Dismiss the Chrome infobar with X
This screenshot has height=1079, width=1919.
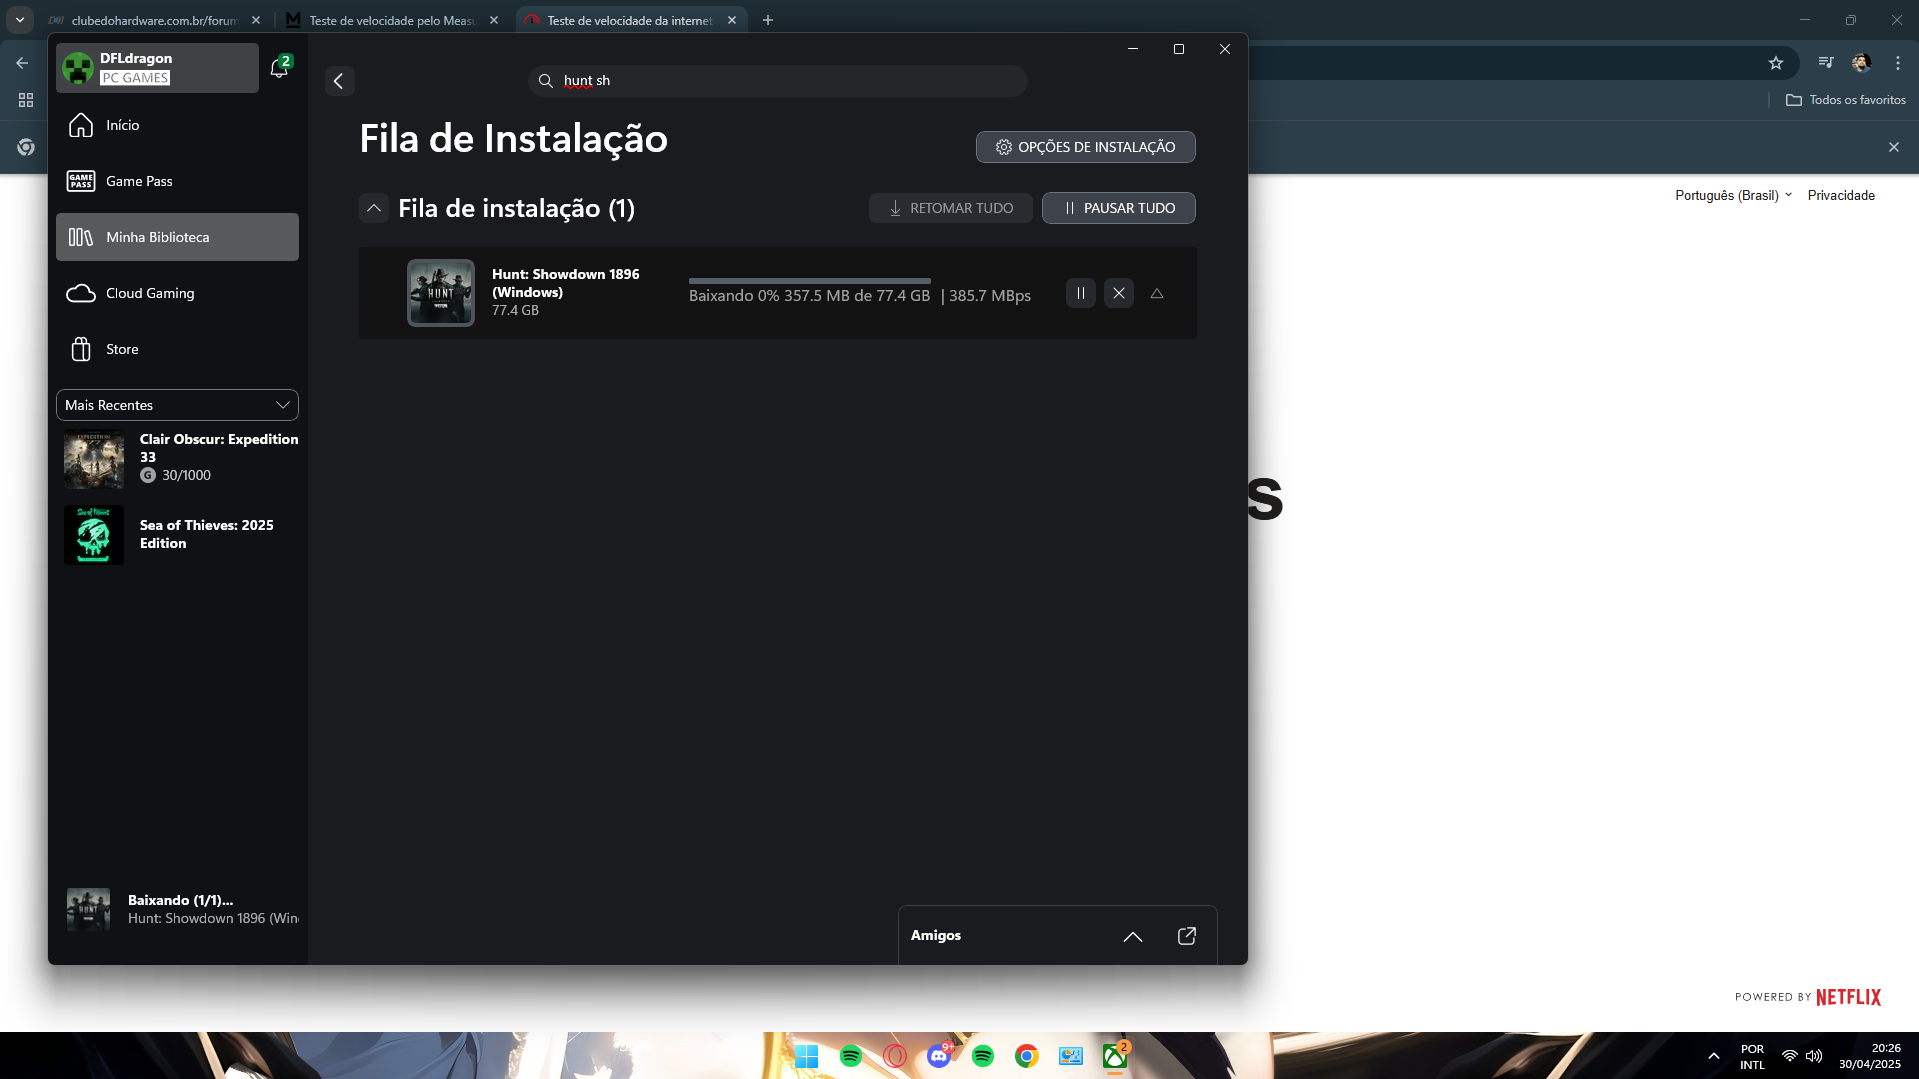[x=1893, y=147]
